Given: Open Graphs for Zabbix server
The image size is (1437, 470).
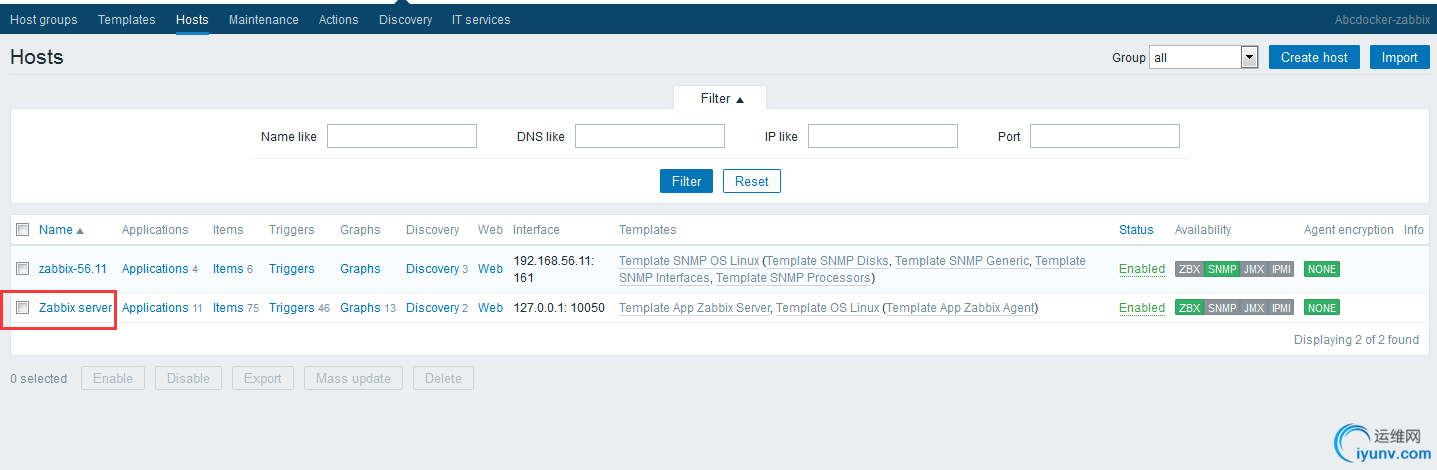Looking at the screenshot, I should tap(360, 308).
